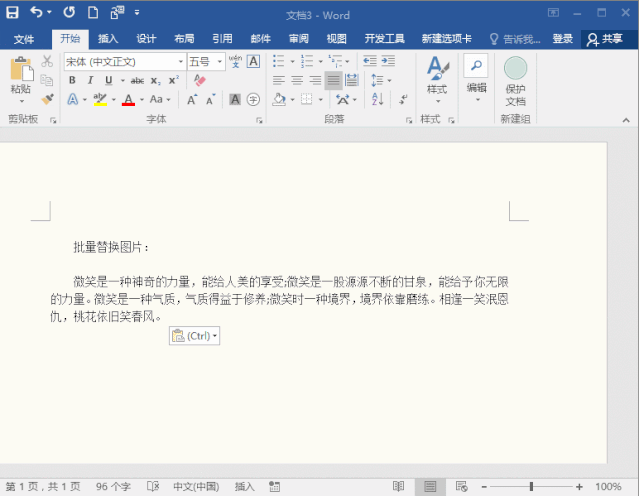
Task: Open the phonetic guide (wén) tool
Action: (236, 61)
